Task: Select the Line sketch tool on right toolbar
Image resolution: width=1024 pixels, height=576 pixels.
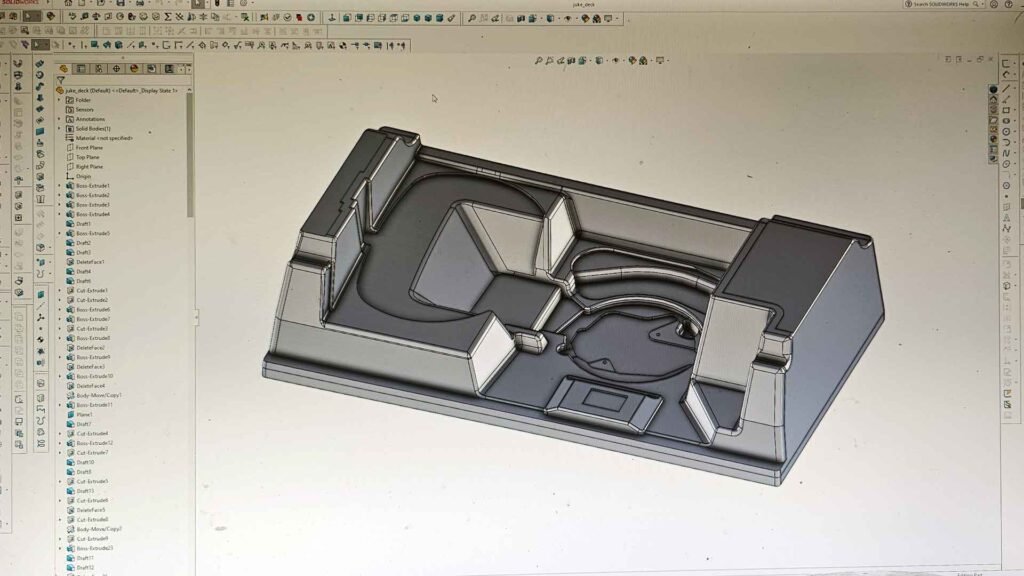Action: coord(1005,88)
